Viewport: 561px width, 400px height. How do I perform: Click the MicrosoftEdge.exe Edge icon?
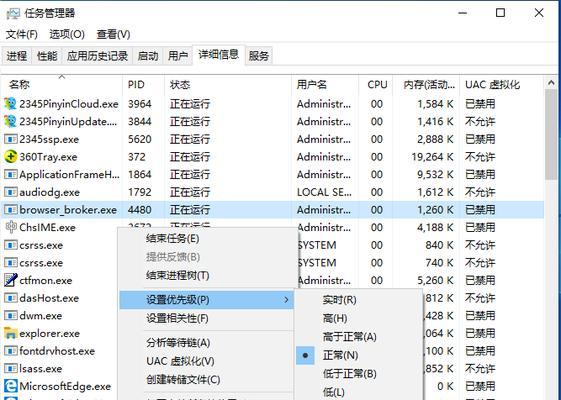click(10, 386)
